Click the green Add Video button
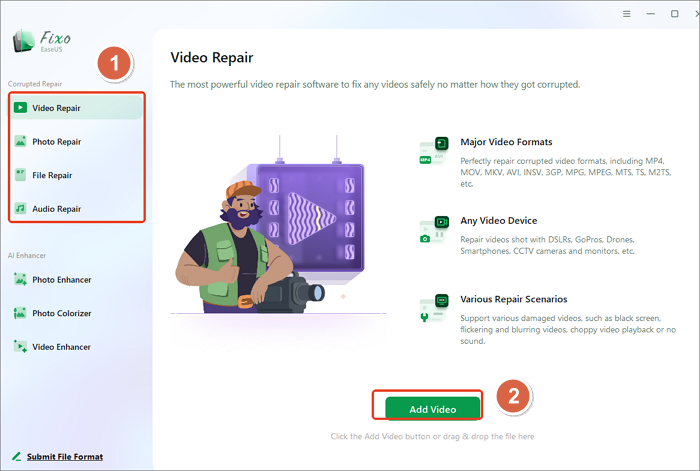The height and width of the screenshot is (471, 700). (433, 408)
